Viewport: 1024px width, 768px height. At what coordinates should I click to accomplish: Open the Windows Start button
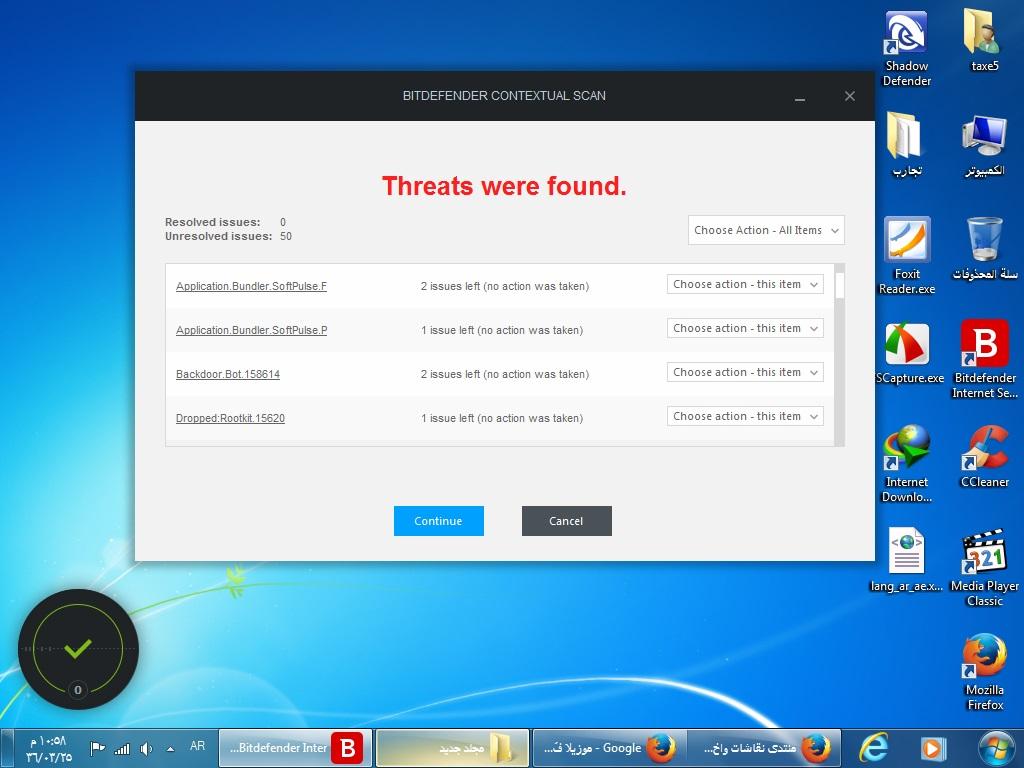(997, 748)
